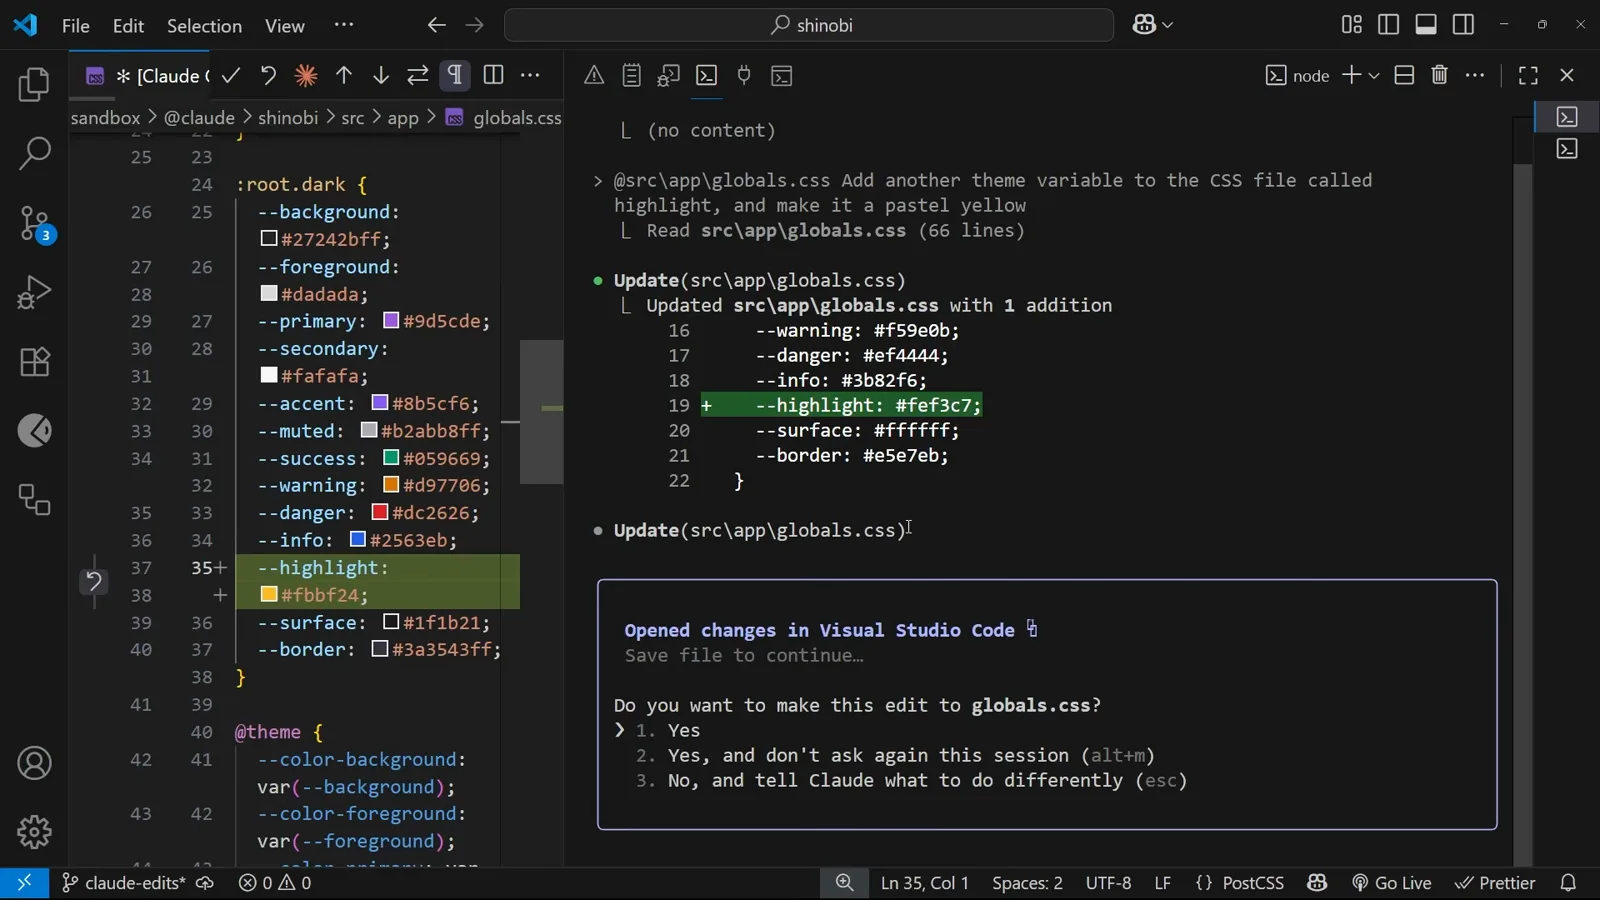The width and height of the screenshot is (1600, 900).
Task: Toggle bottom panel visibility
Action: (1427, 24)
